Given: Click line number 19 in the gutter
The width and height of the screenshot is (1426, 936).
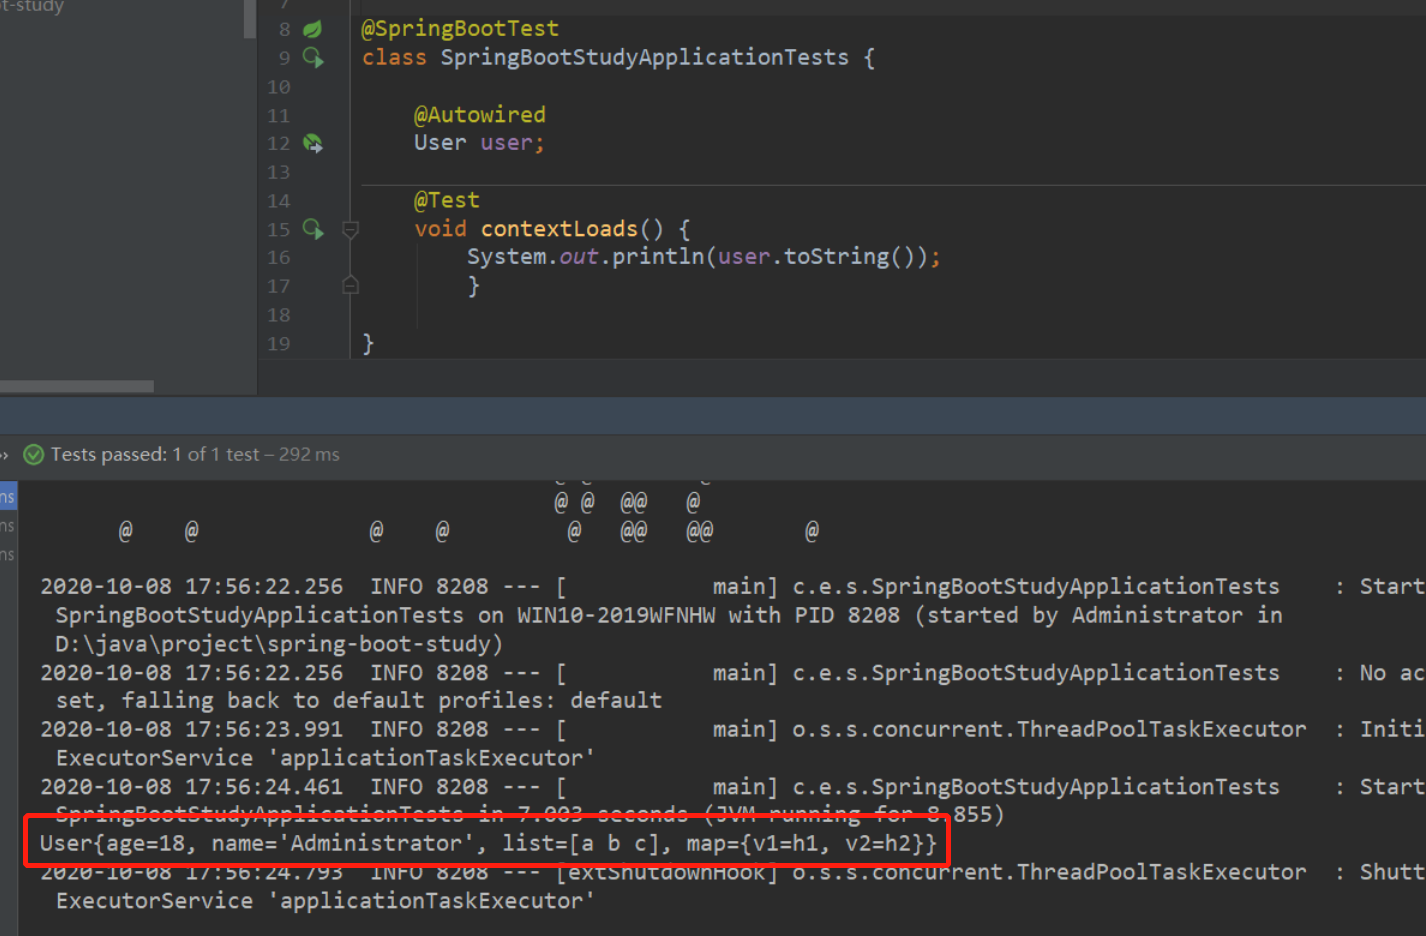Looking at the screenshot, I should [279, 344].
